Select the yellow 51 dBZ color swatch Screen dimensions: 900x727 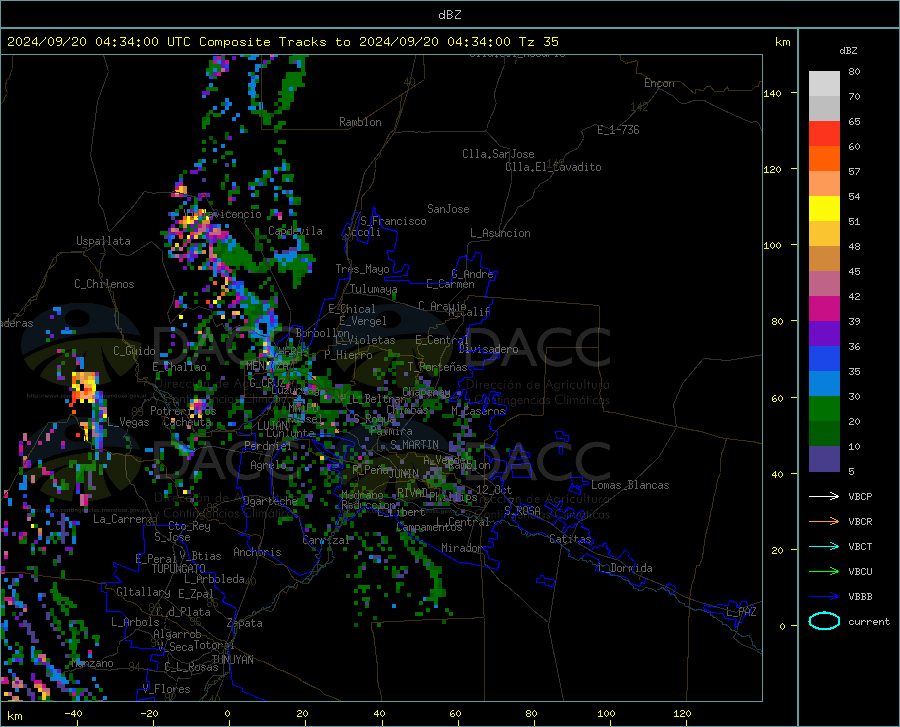(824, 209)
